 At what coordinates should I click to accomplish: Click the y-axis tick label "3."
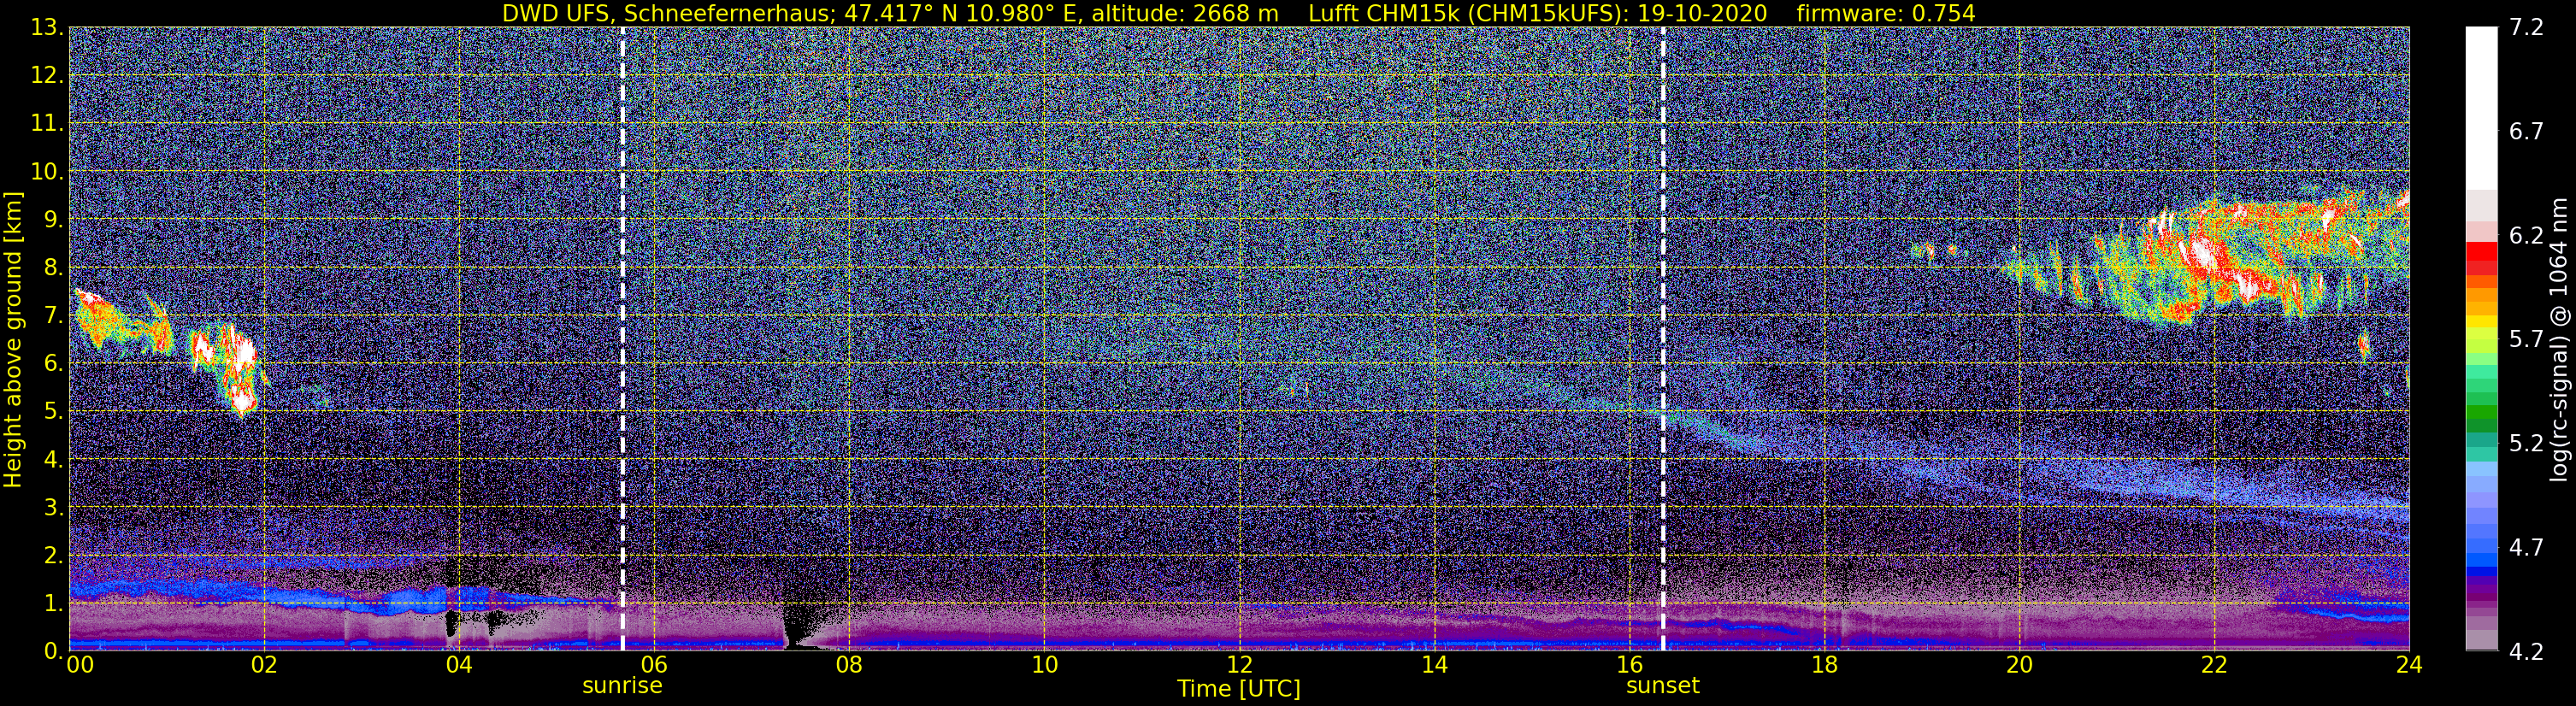[x=53, y=507]
